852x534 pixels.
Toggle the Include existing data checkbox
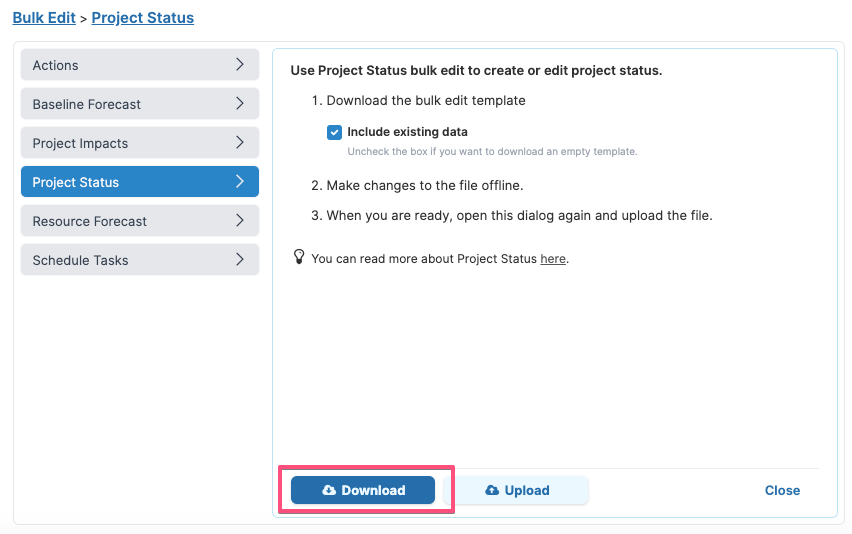point(334,132)
